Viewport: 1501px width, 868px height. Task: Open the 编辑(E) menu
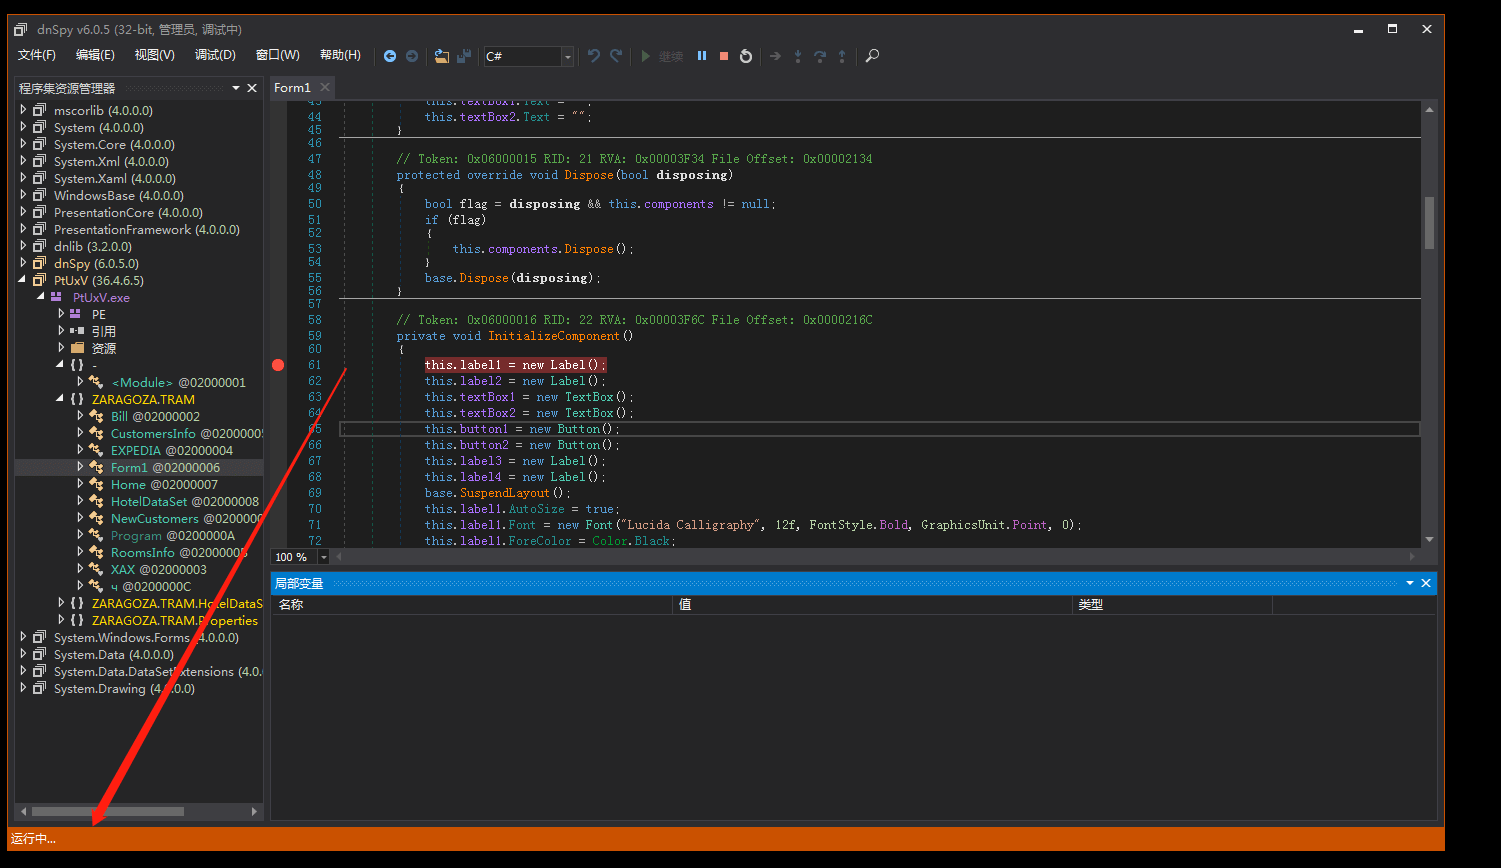96,55
